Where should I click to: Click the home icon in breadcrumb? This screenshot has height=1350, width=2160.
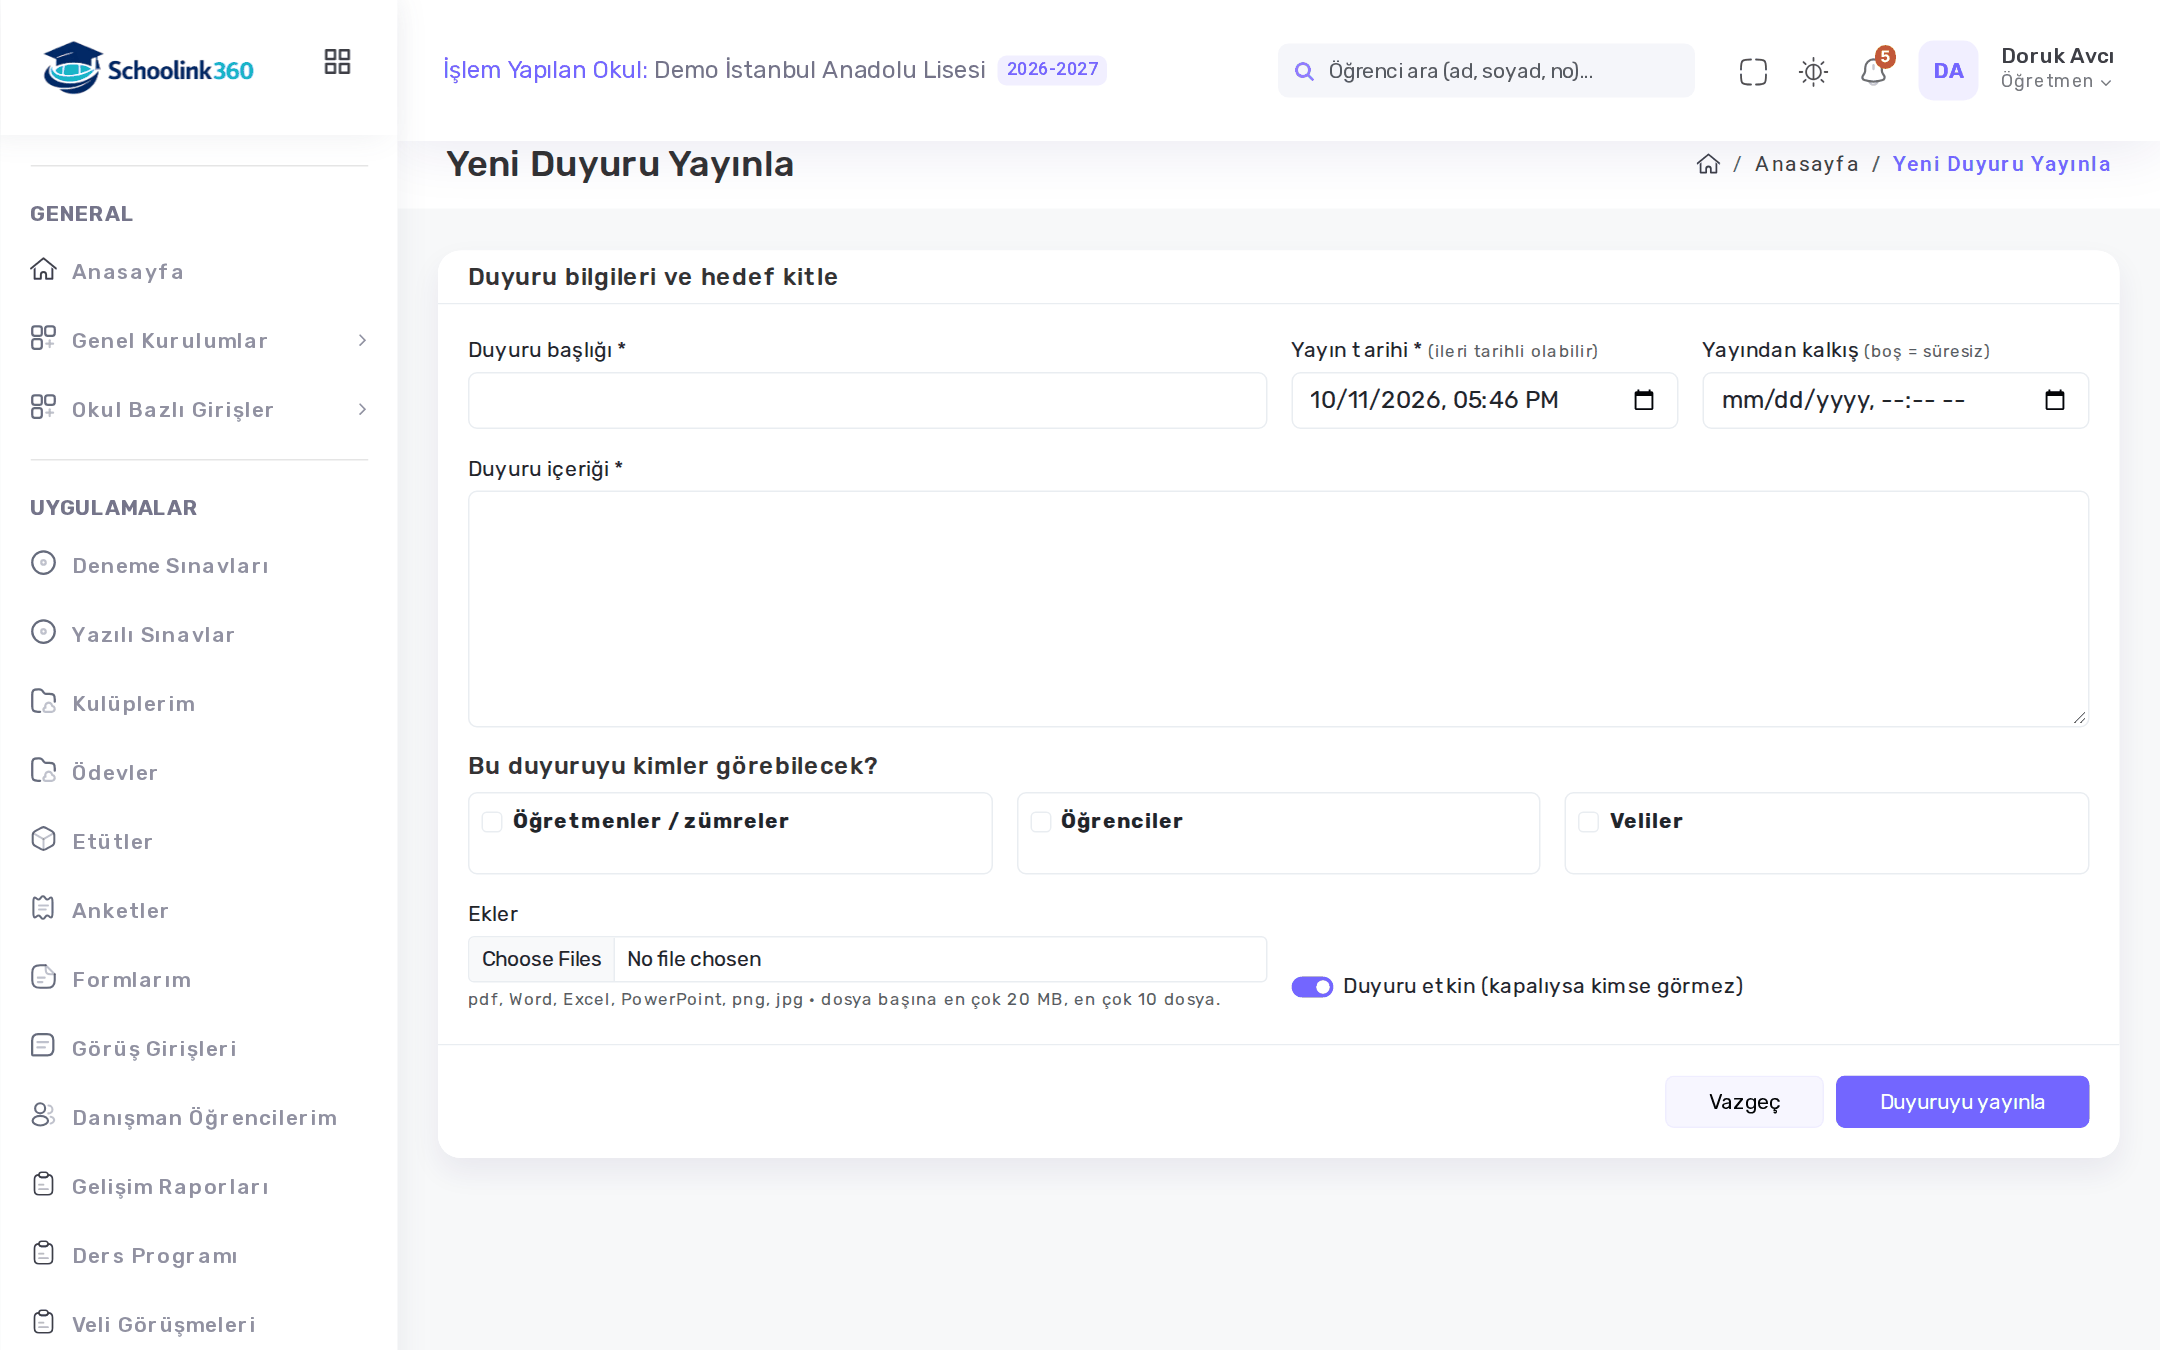tap(1708, 164)
